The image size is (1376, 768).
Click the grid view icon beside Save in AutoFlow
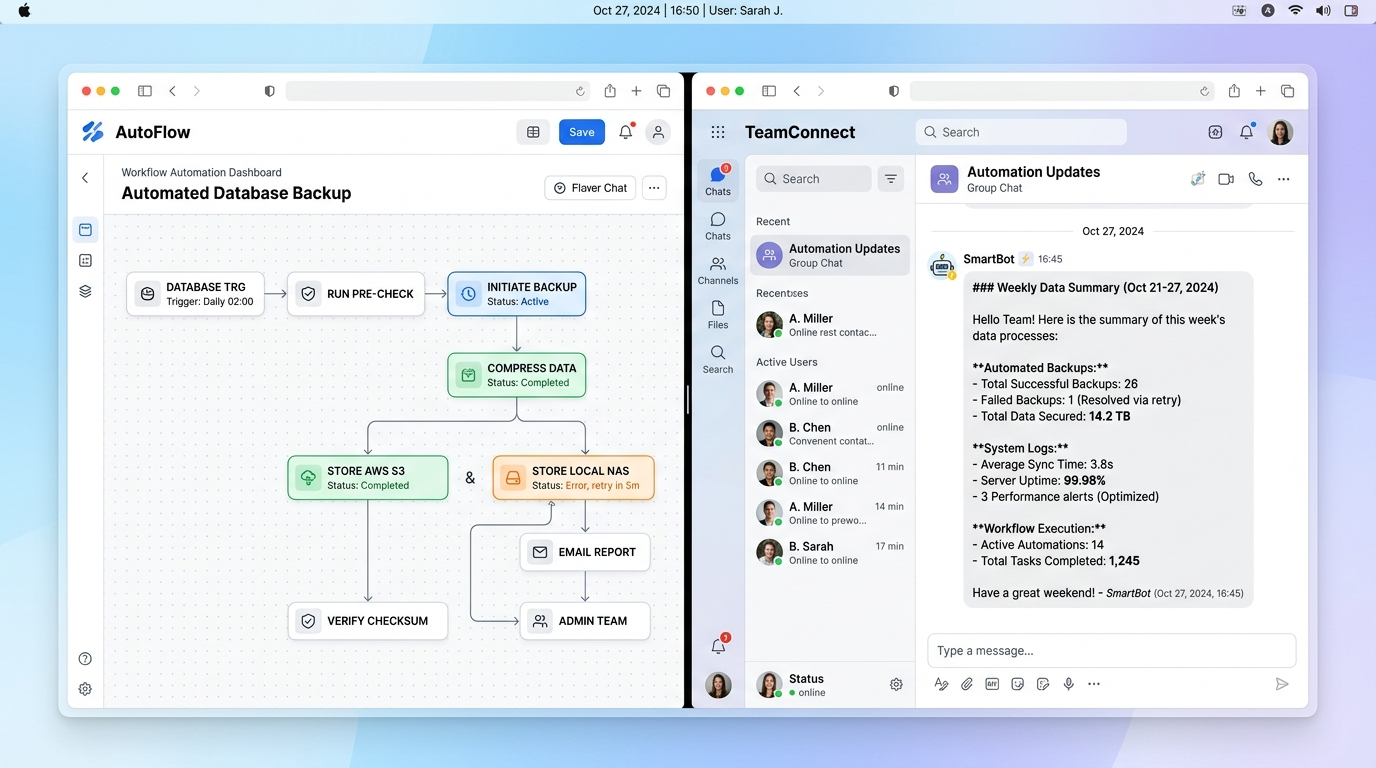pyautogui.click(x=533, y=132)
